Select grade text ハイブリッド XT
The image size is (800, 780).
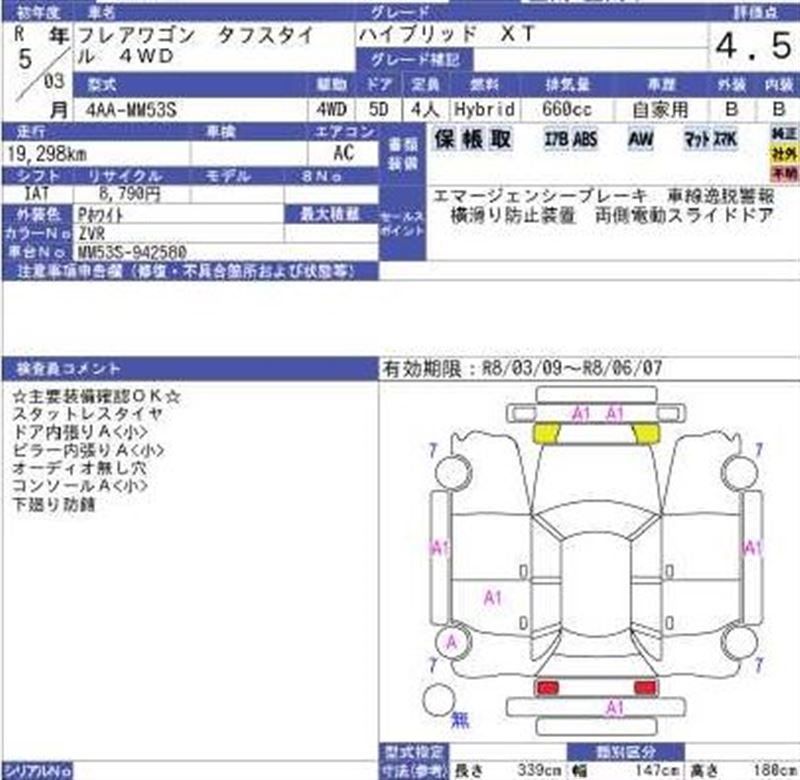446,35
